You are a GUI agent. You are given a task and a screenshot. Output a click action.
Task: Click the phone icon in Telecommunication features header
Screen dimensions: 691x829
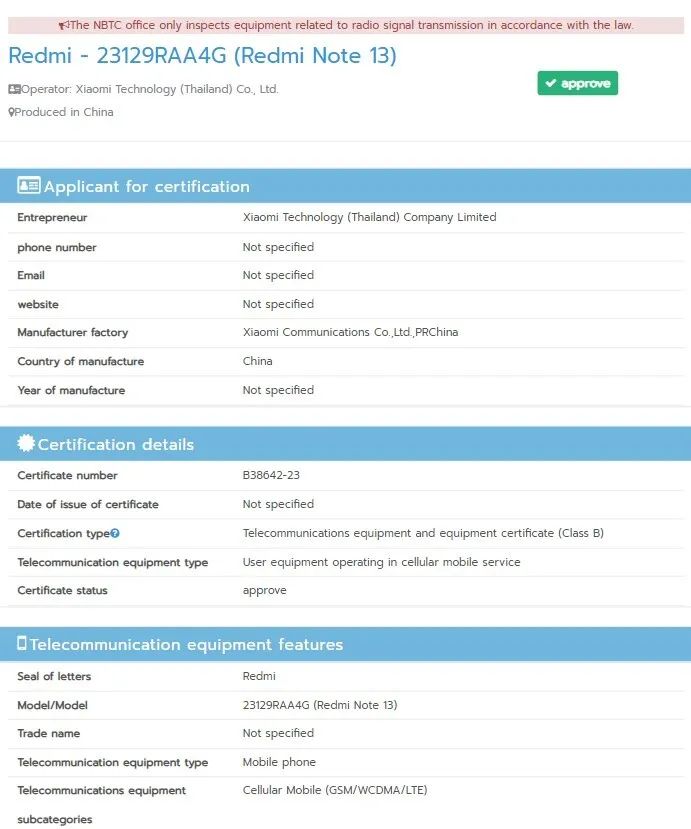tap(22, 643)
